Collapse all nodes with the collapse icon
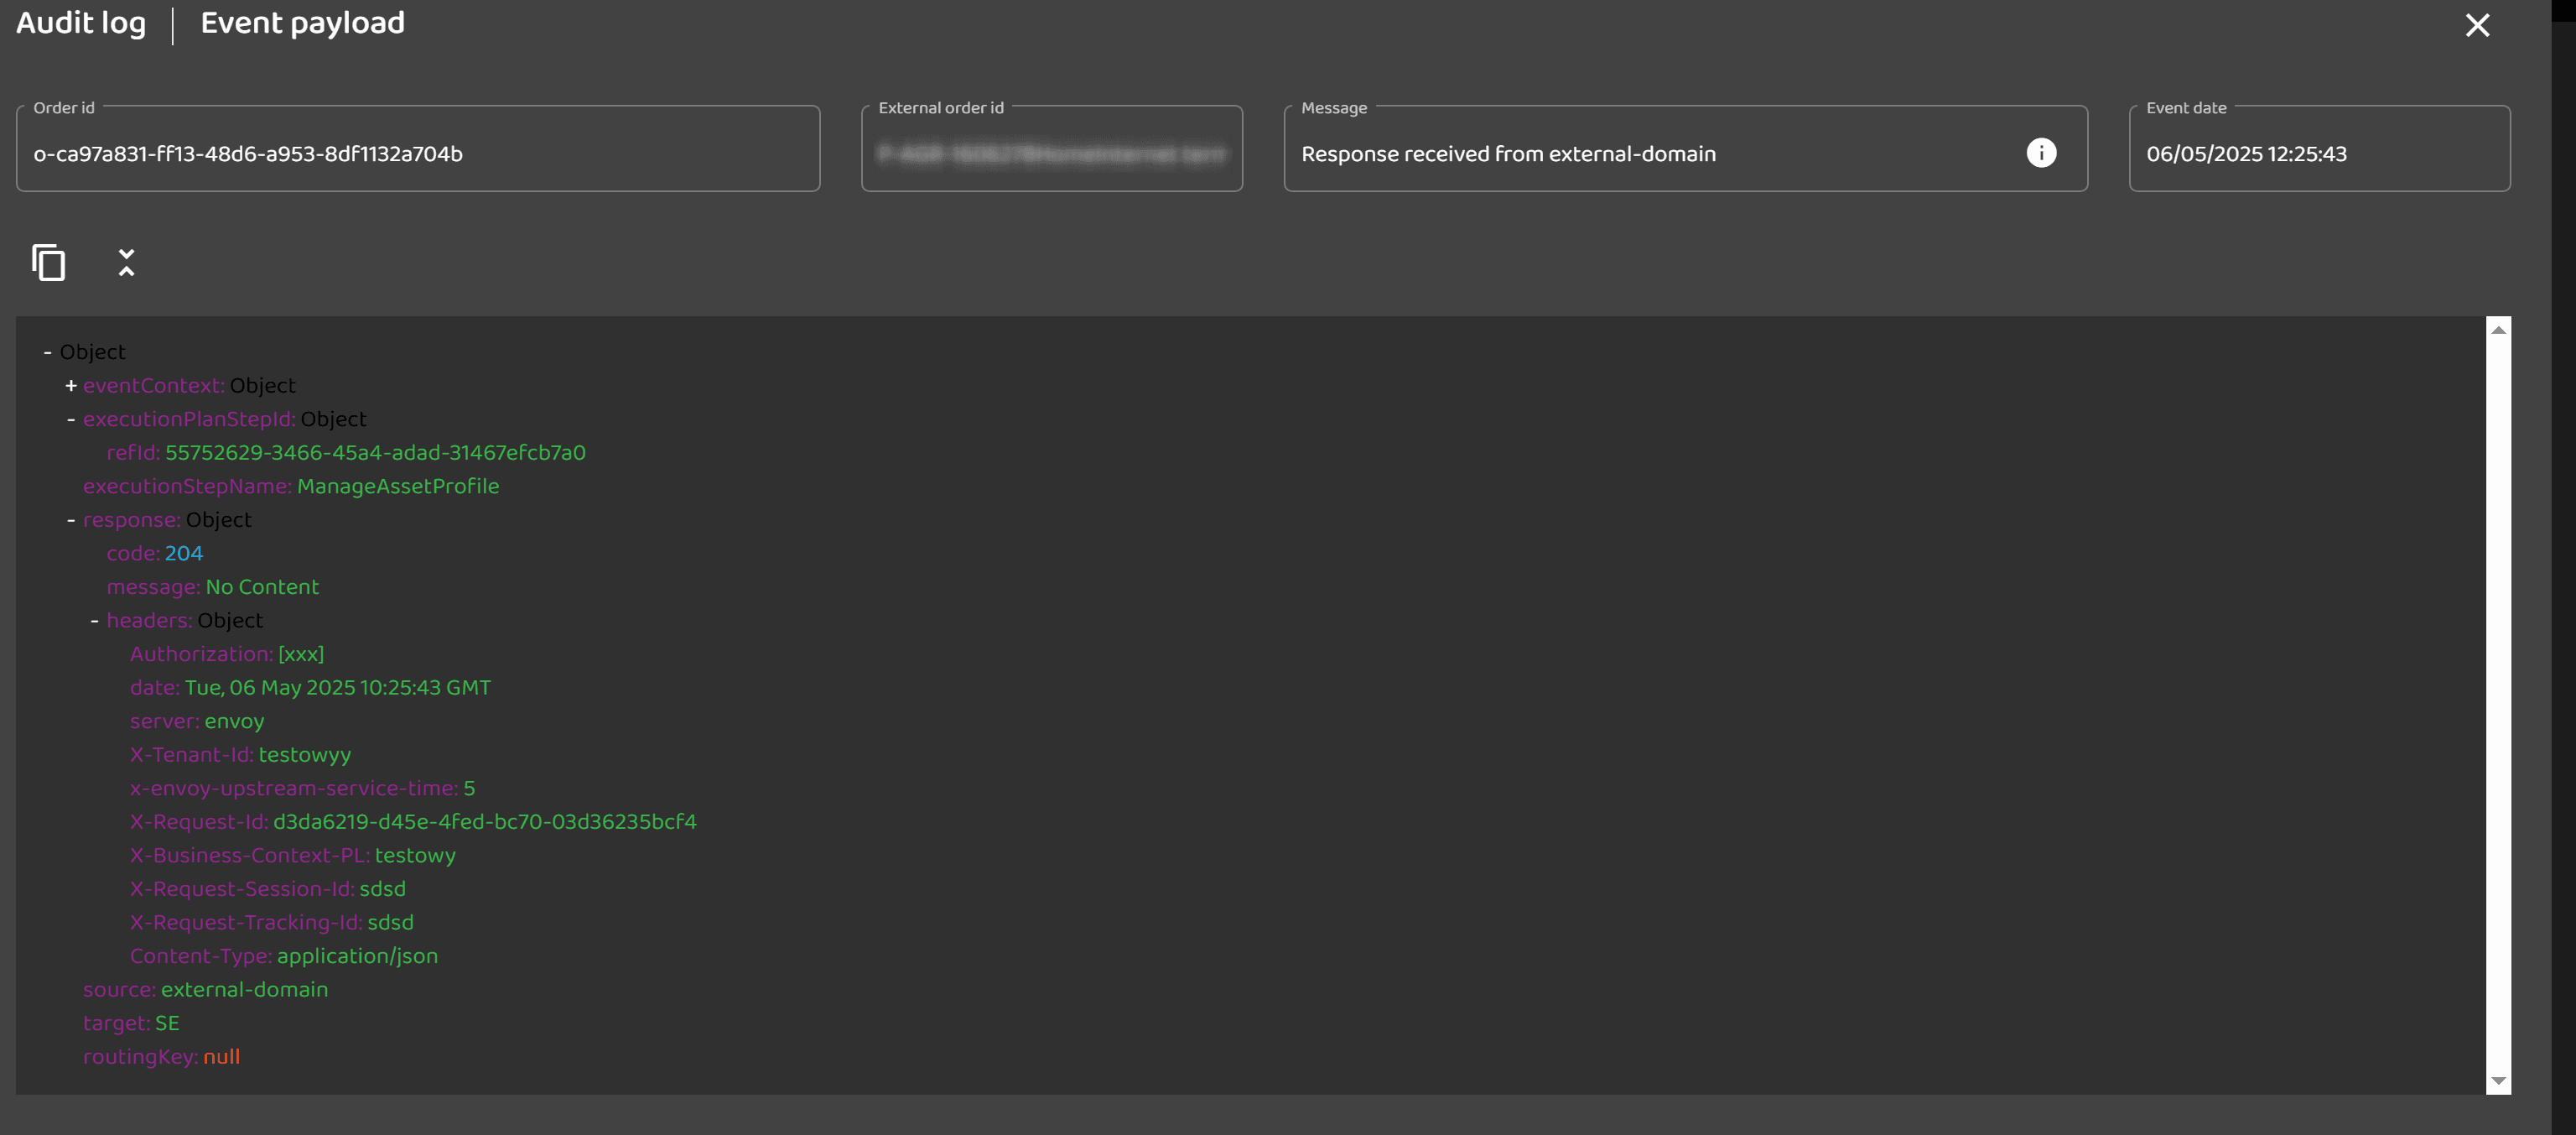Screen dimensions: 2576x1135 pos(126,263)
